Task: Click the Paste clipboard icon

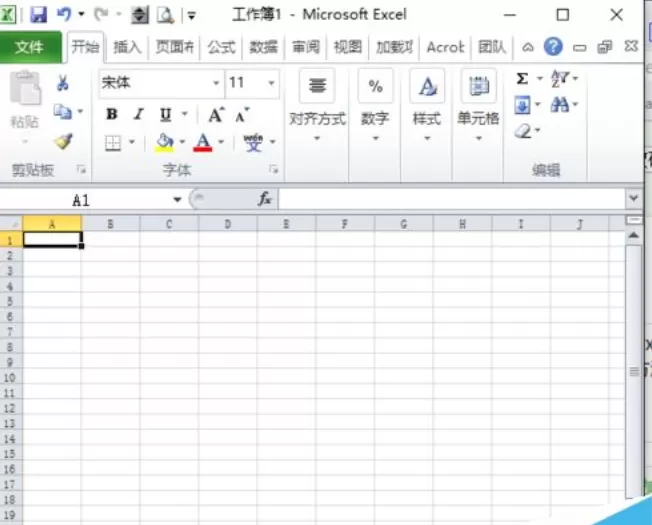Action: tap(25, 88)
